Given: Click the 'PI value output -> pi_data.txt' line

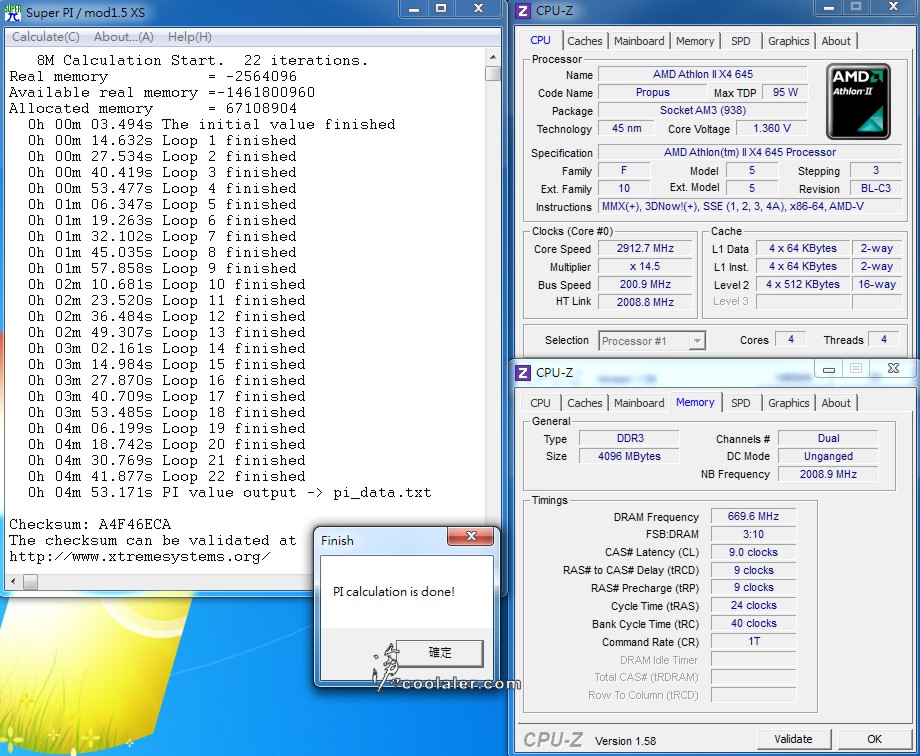Looking at the screenshot, I should pos(229,492).
